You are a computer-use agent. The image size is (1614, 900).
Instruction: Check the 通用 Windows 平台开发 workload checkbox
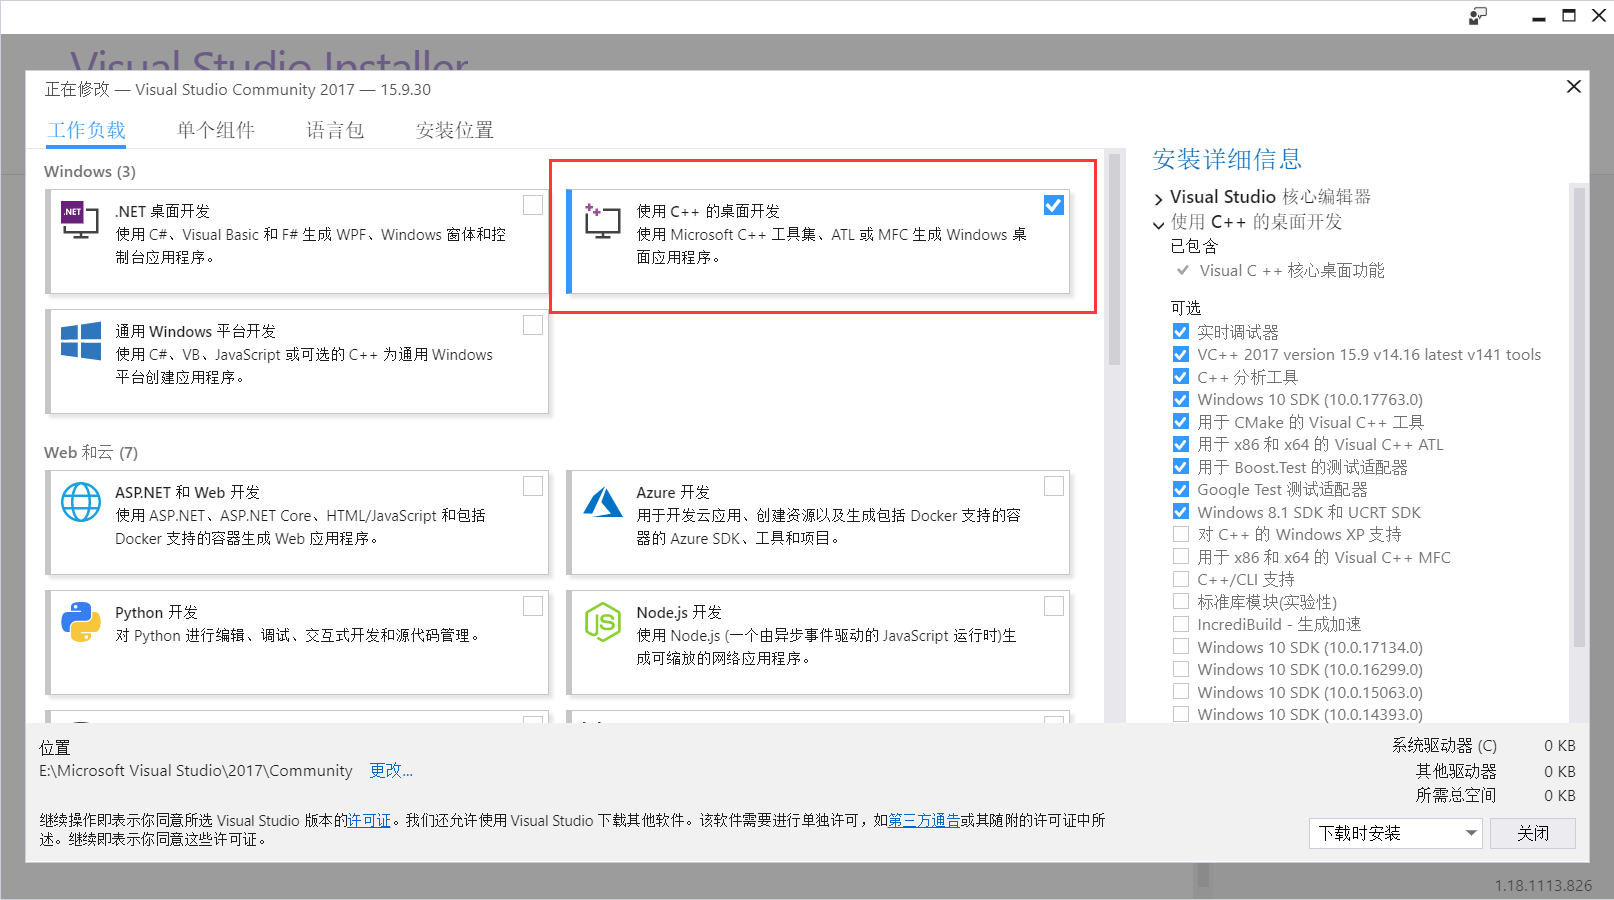533,325
